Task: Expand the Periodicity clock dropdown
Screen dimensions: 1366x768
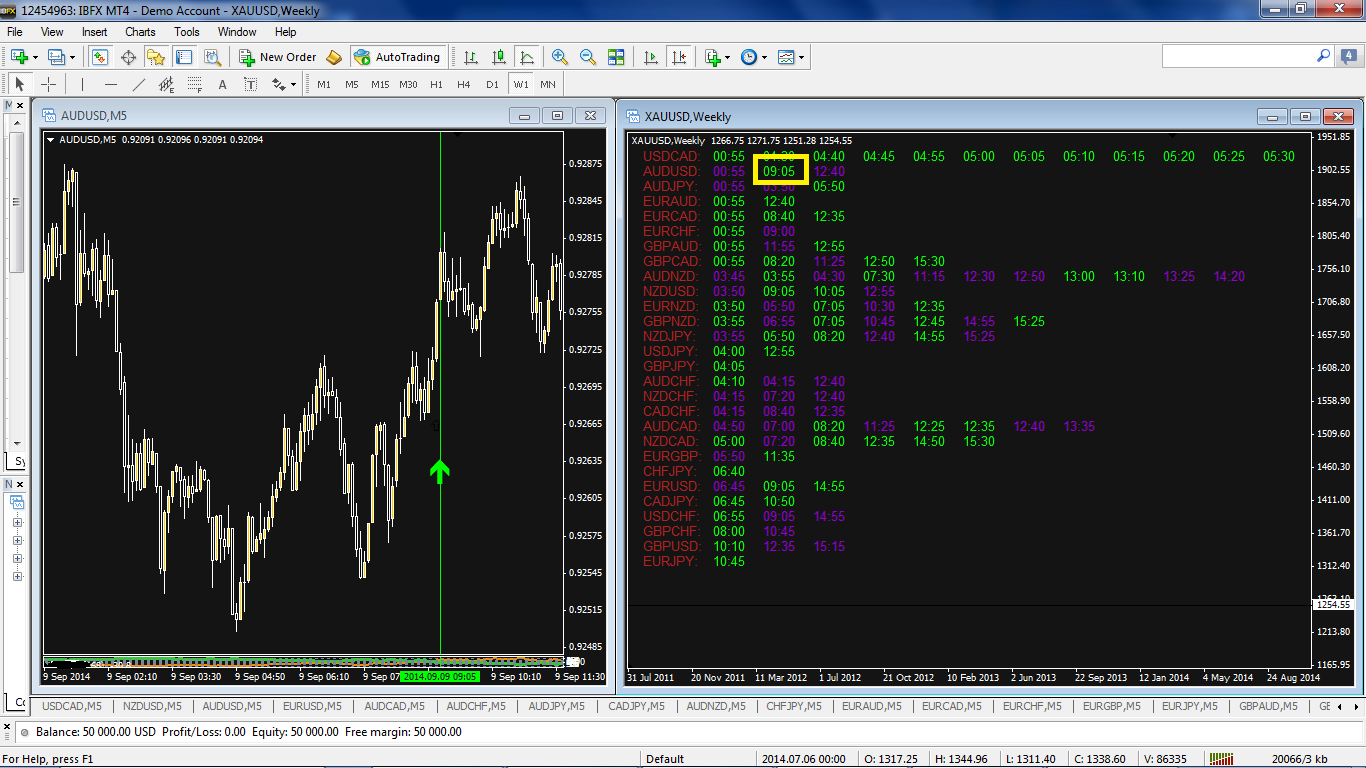Action: [x=765, y=58]
